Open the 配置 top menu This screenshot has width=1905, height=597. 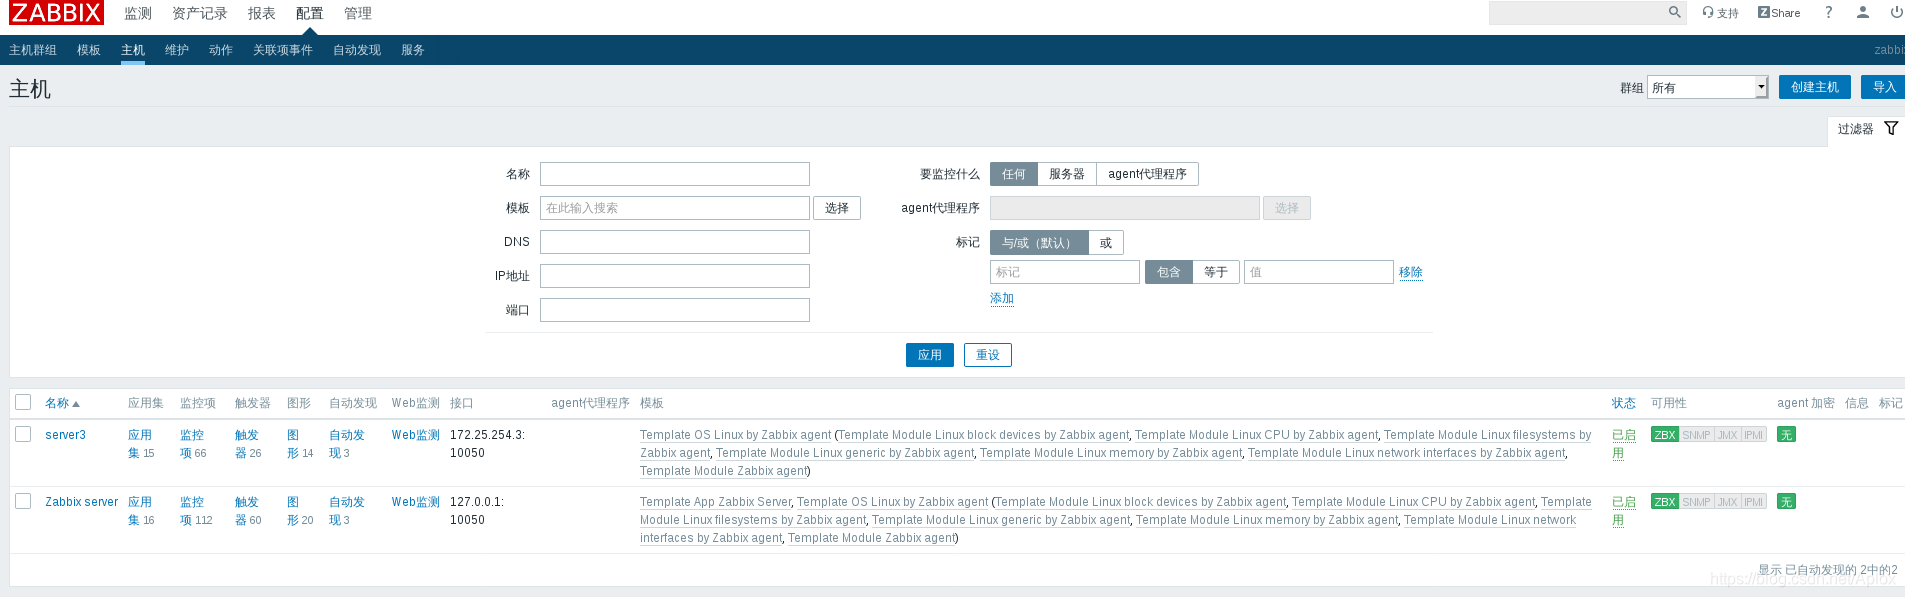point(310,13)
